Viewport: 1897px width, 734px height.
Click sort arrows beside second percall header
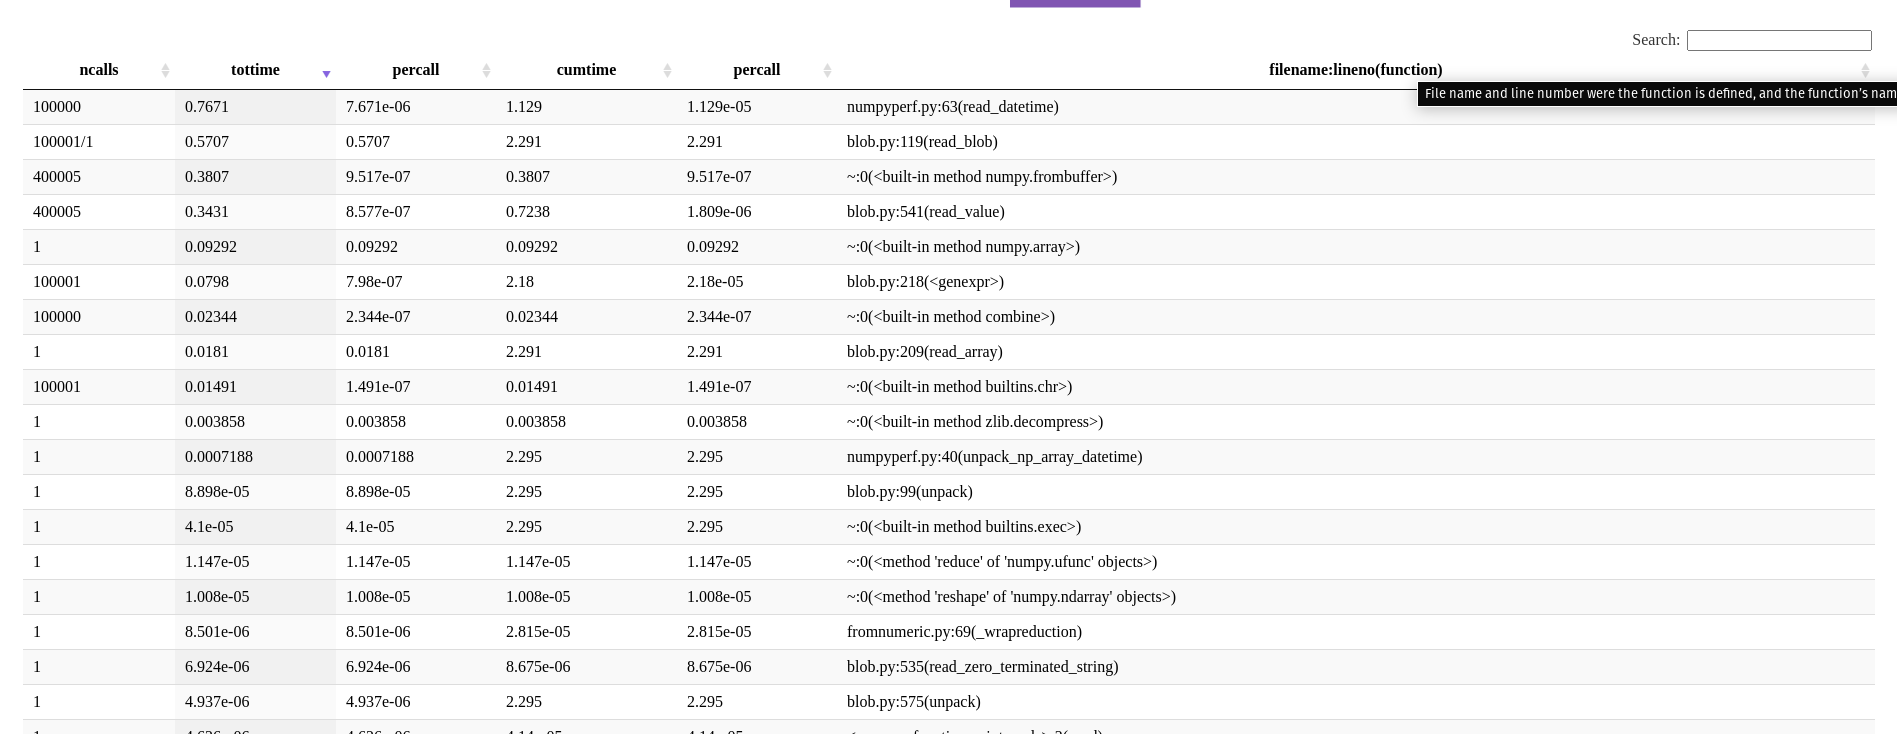(x=827, y=70)
